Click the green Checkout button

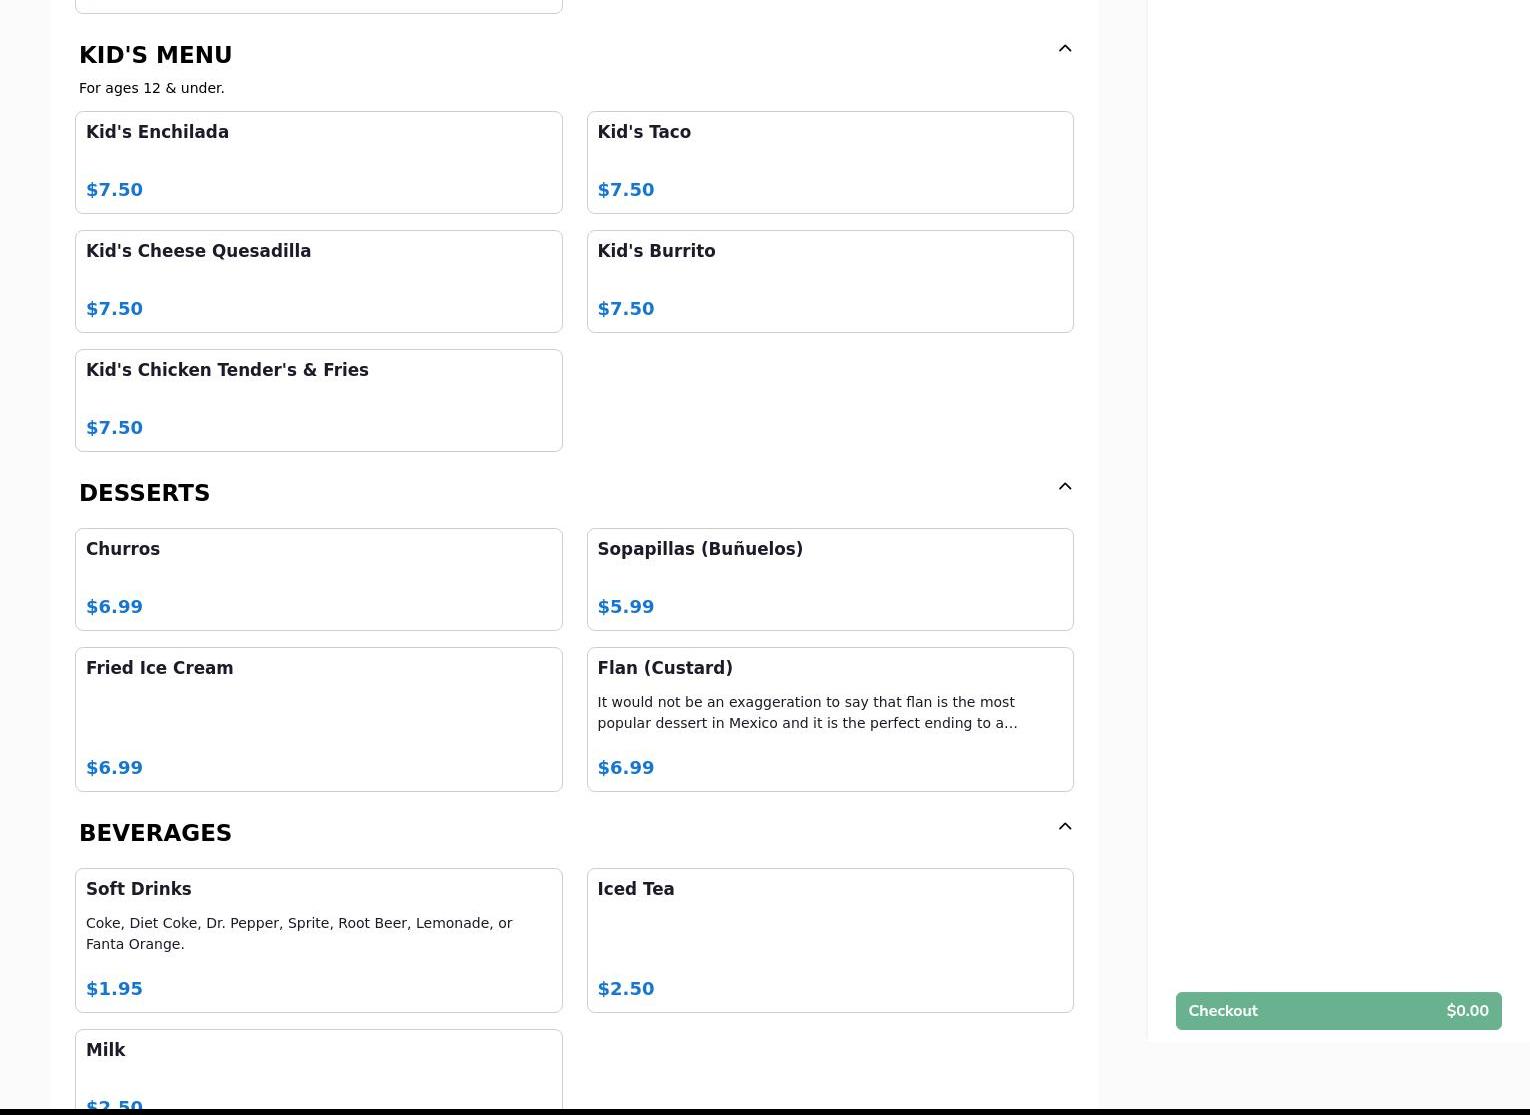tap(1338, 1011)
